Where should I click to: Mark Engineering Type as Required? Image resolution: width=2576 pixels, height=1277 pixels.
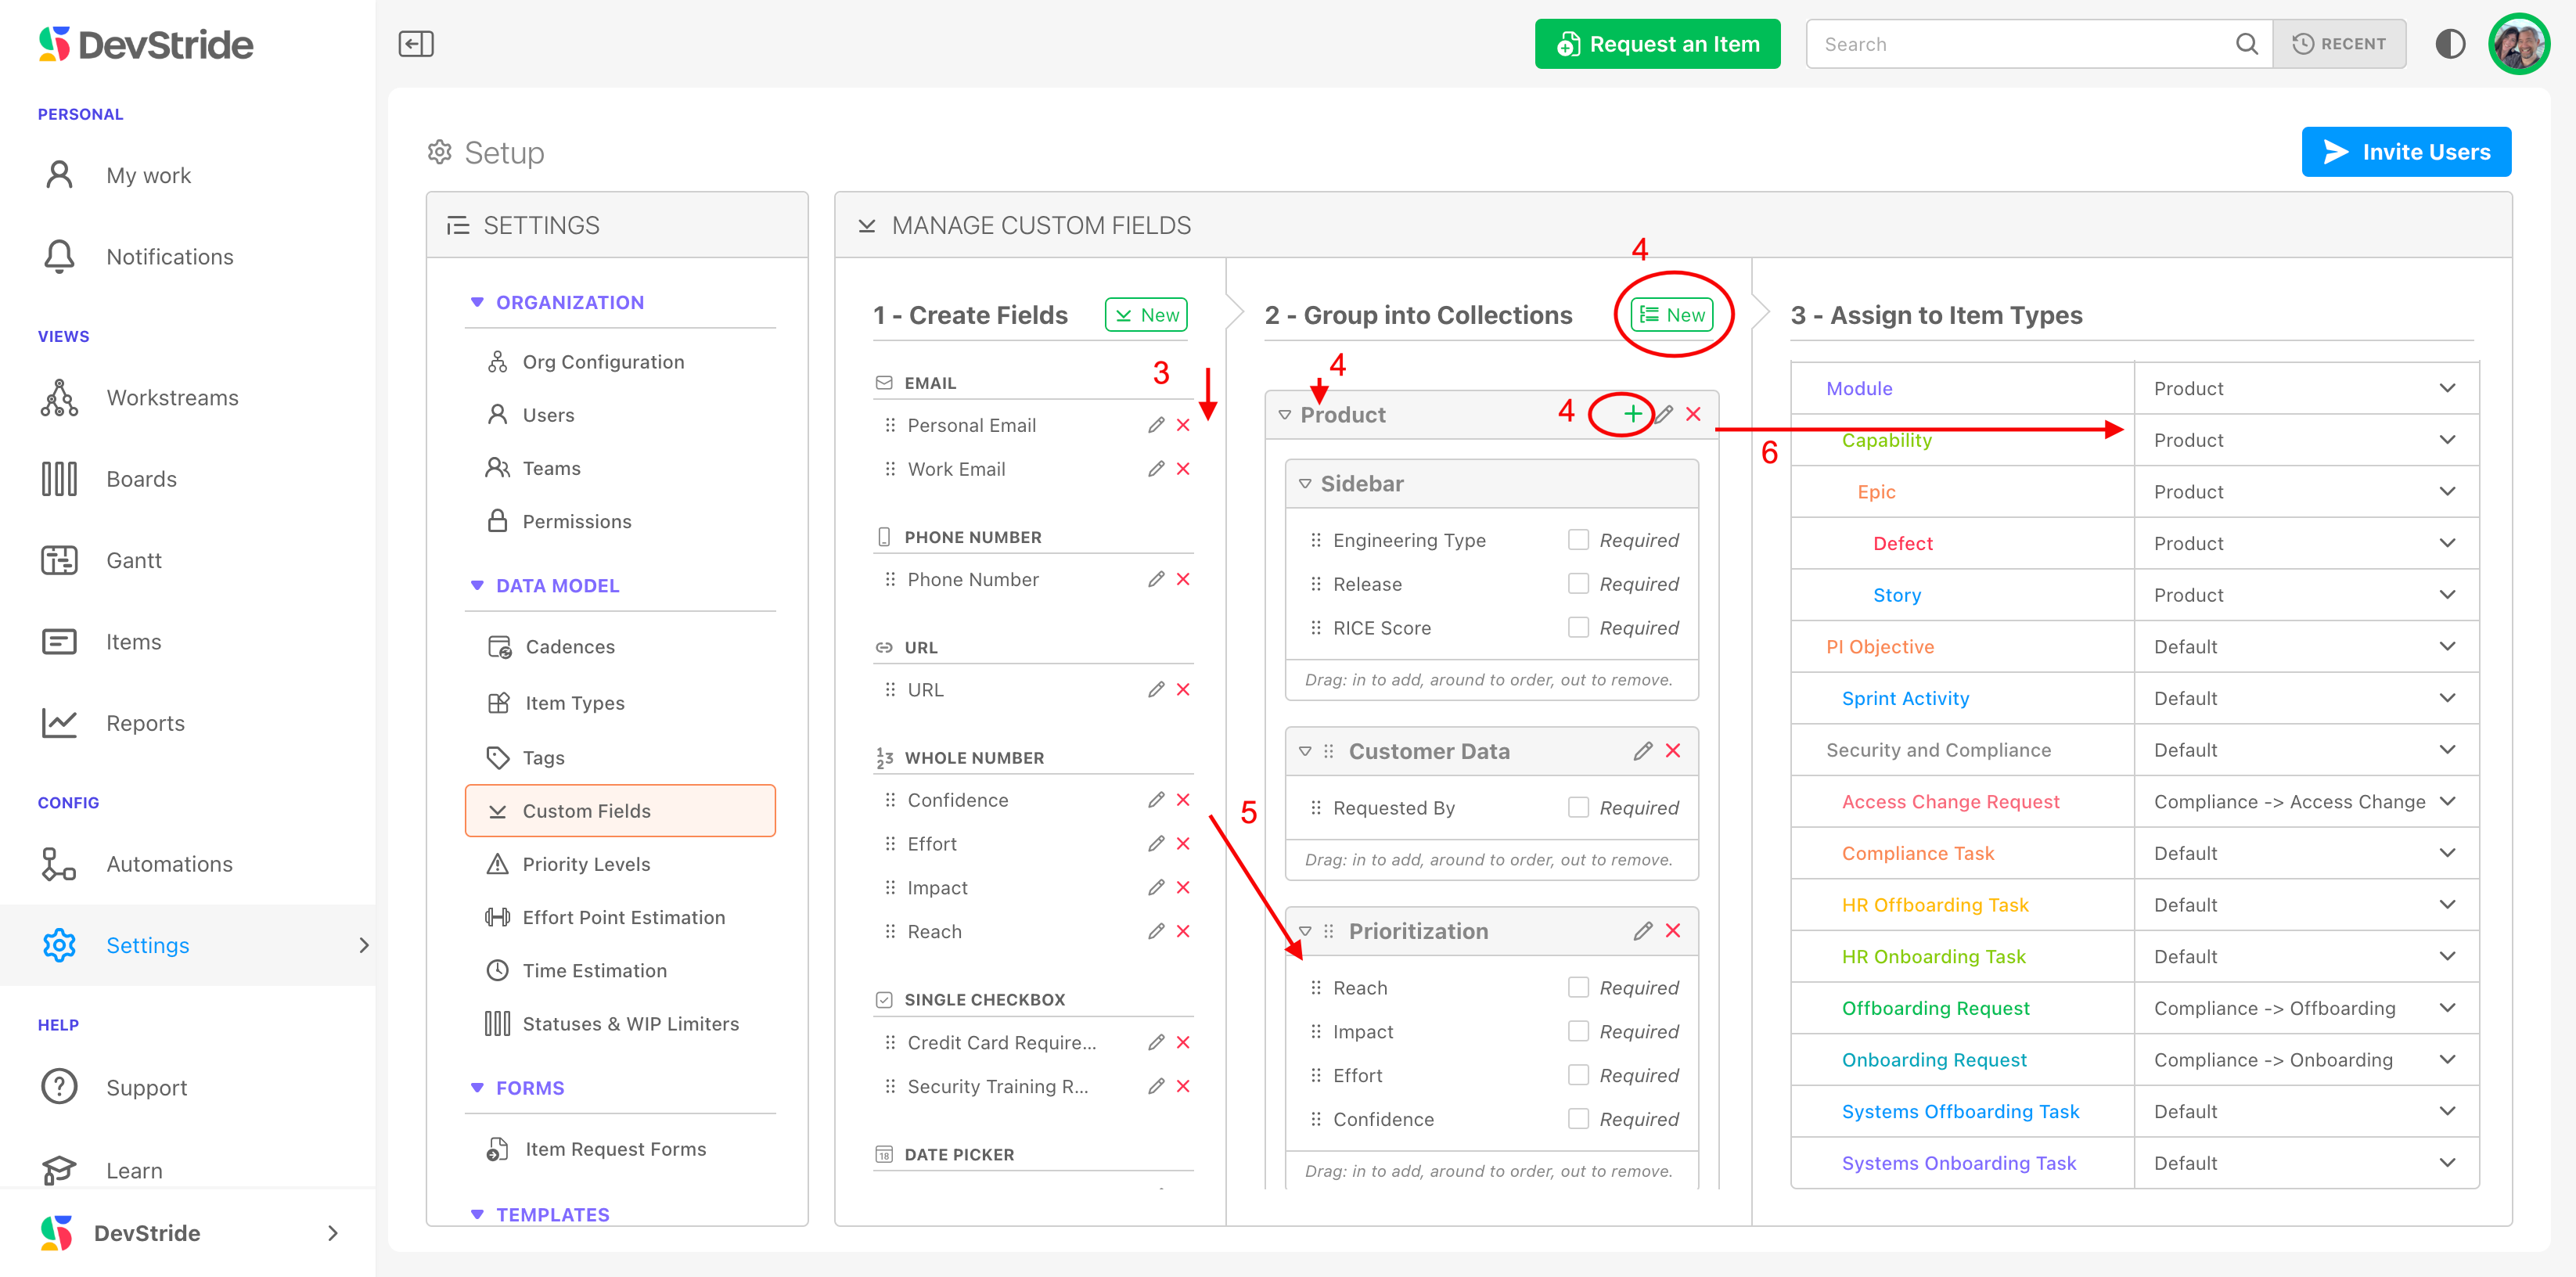pos(1578,540)
